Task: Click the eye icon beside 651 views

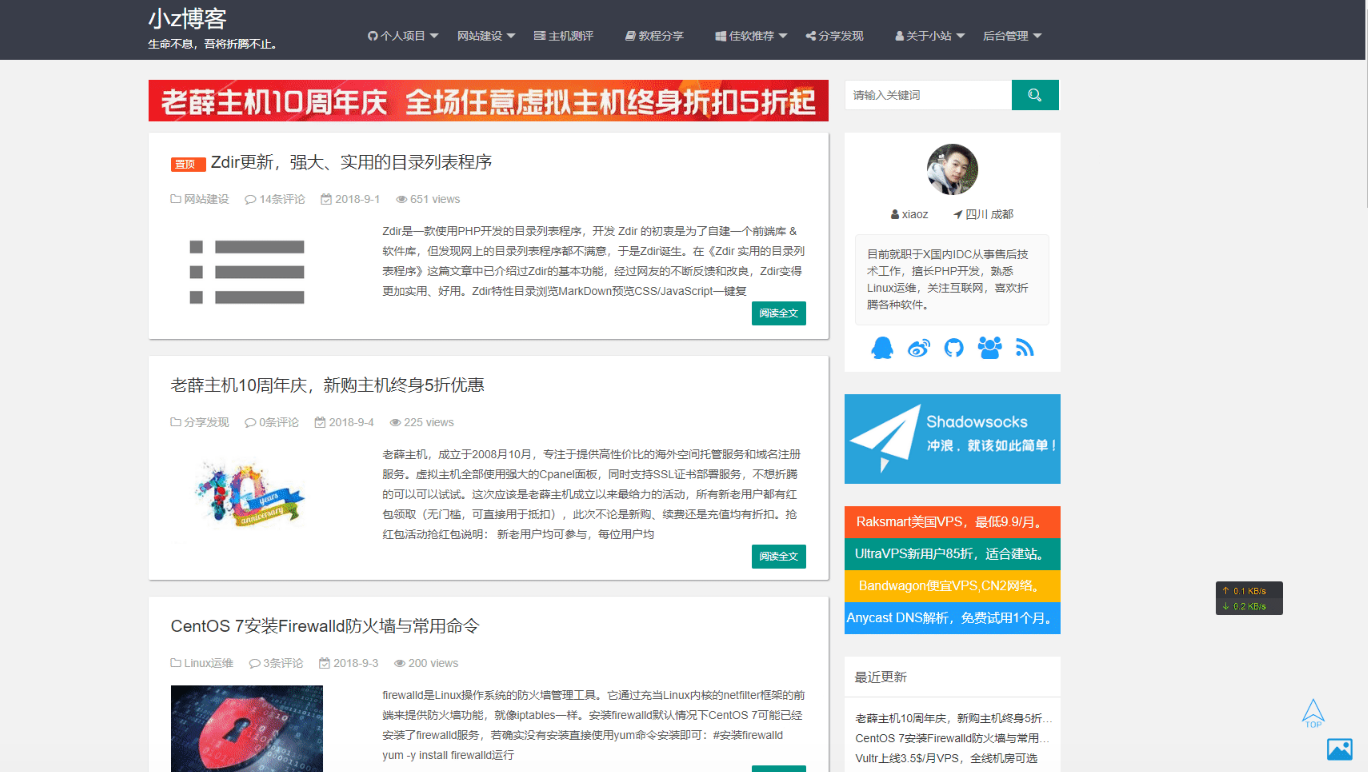Action: (x=403, y=199)
